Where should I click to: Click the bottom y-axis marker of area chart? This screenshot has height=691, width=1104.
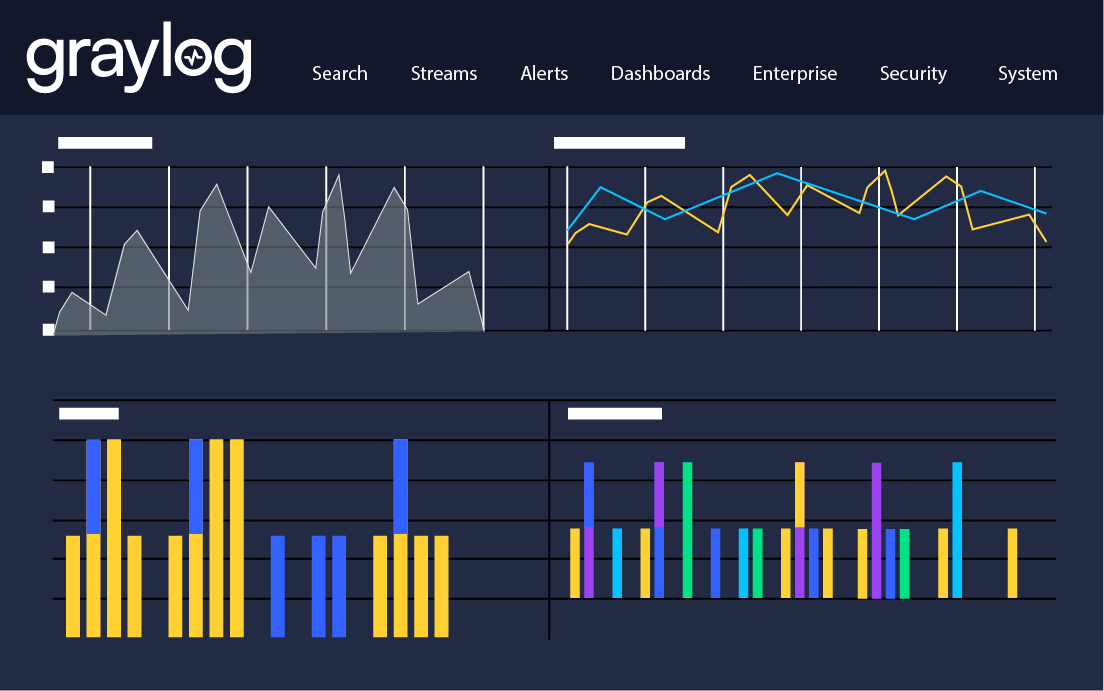click(48, 330)
